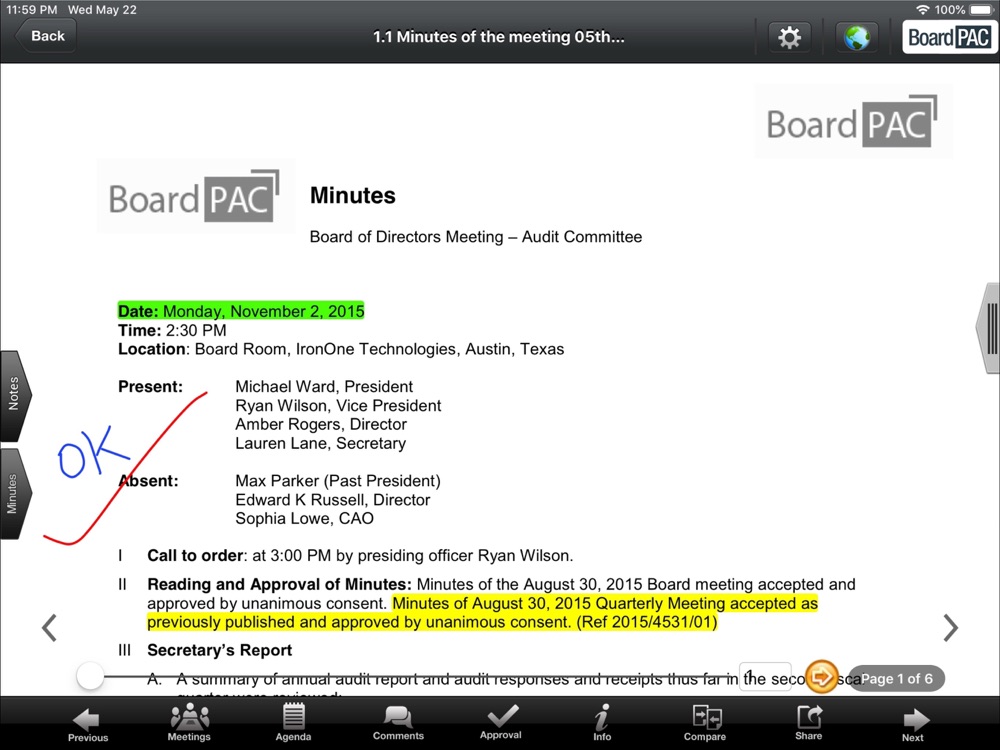The width and height of the screenshot is (1000, 750).
Task: Tap 'Call to order' heading
Action: point(195,555)
